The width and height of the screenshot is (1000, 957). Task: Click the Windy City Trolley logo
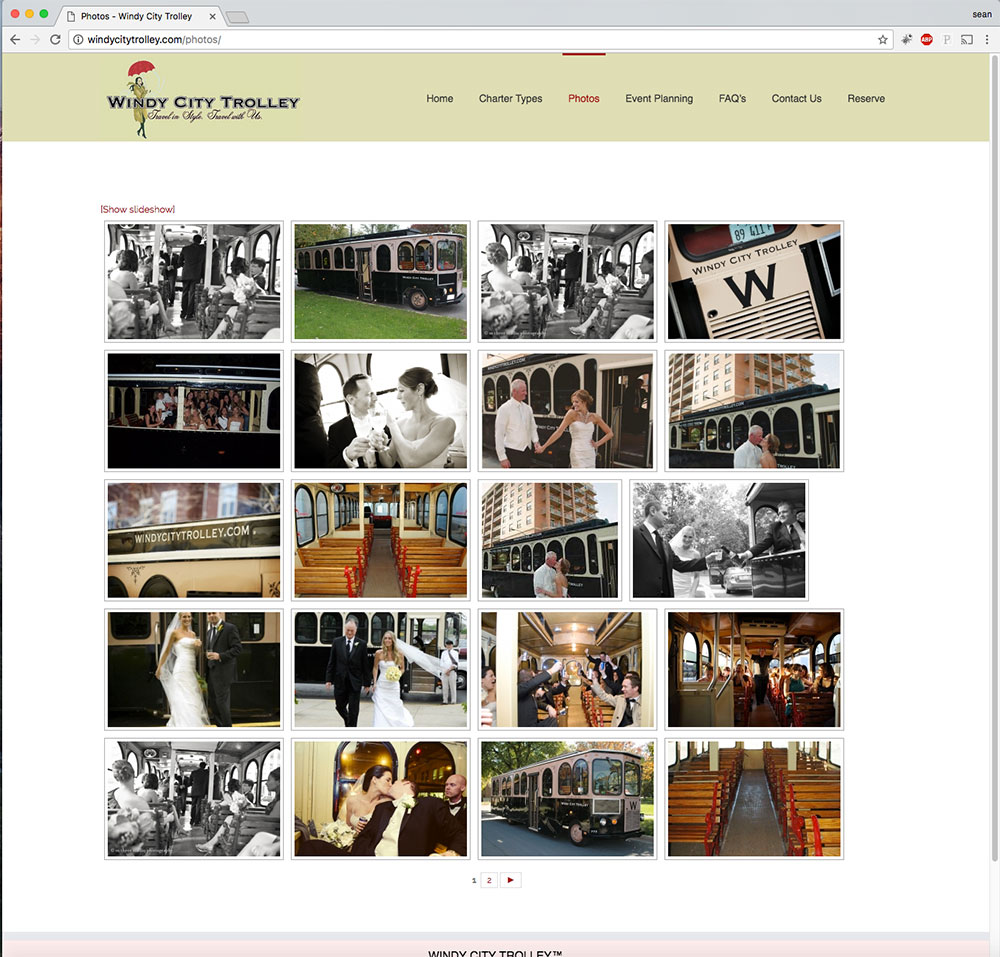pos(203,99)
